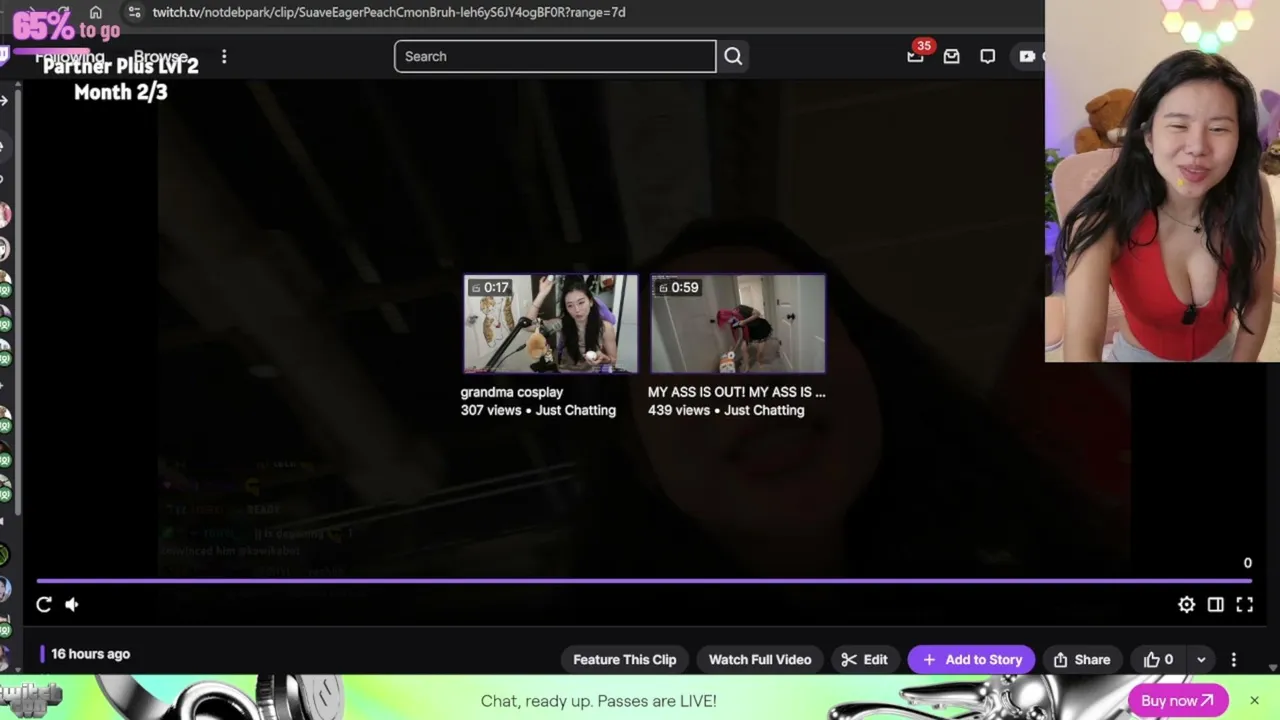
Task: Replay the clip with the replay icon
Action: [x=44, y=604]
